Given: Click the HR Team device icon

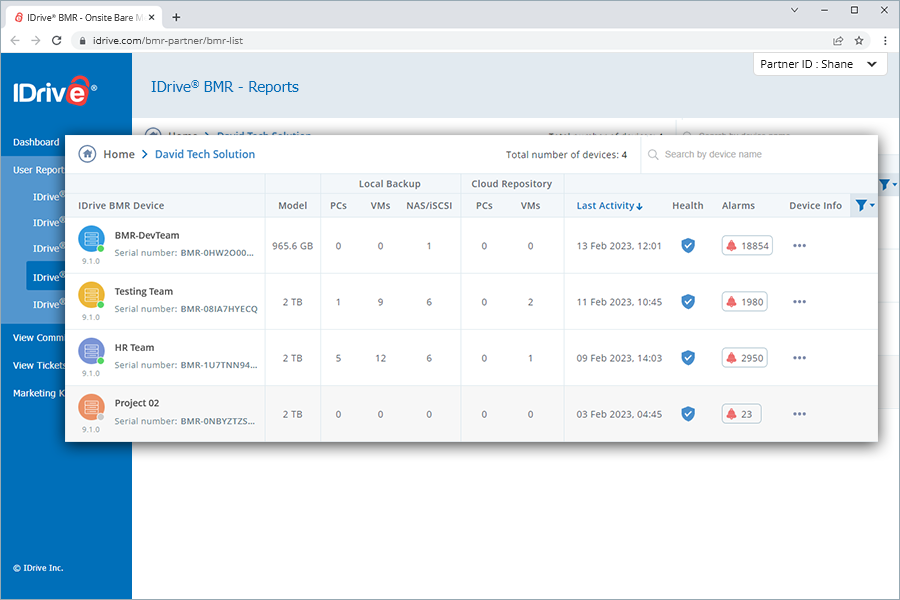Looking at the screenshot, I should pos(91,351).
